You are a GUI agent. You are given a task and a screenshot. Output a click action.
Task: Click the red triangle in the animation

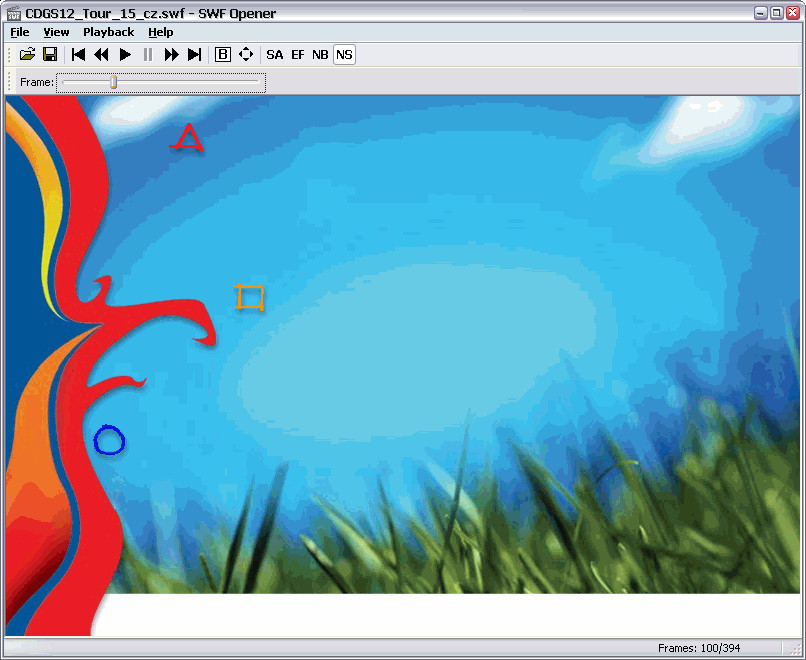[187, 137]
